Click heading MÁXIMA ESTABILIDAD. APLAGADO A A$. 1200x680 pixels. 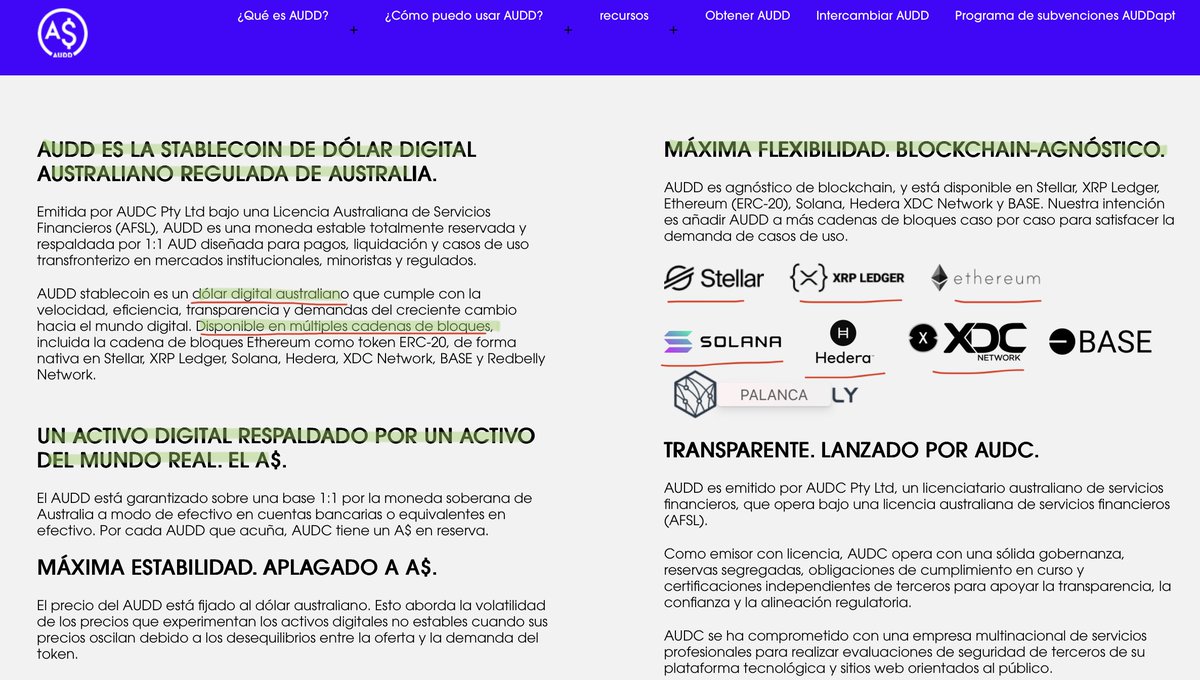point(237,567)
